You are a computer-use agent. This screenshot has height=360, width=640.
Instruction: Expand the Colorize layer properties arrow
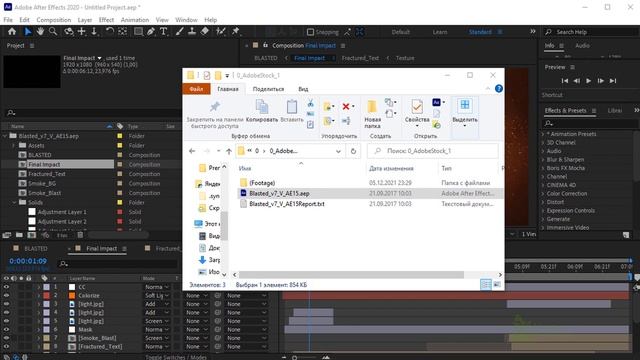pyautogui.click(x=39, y=296)
